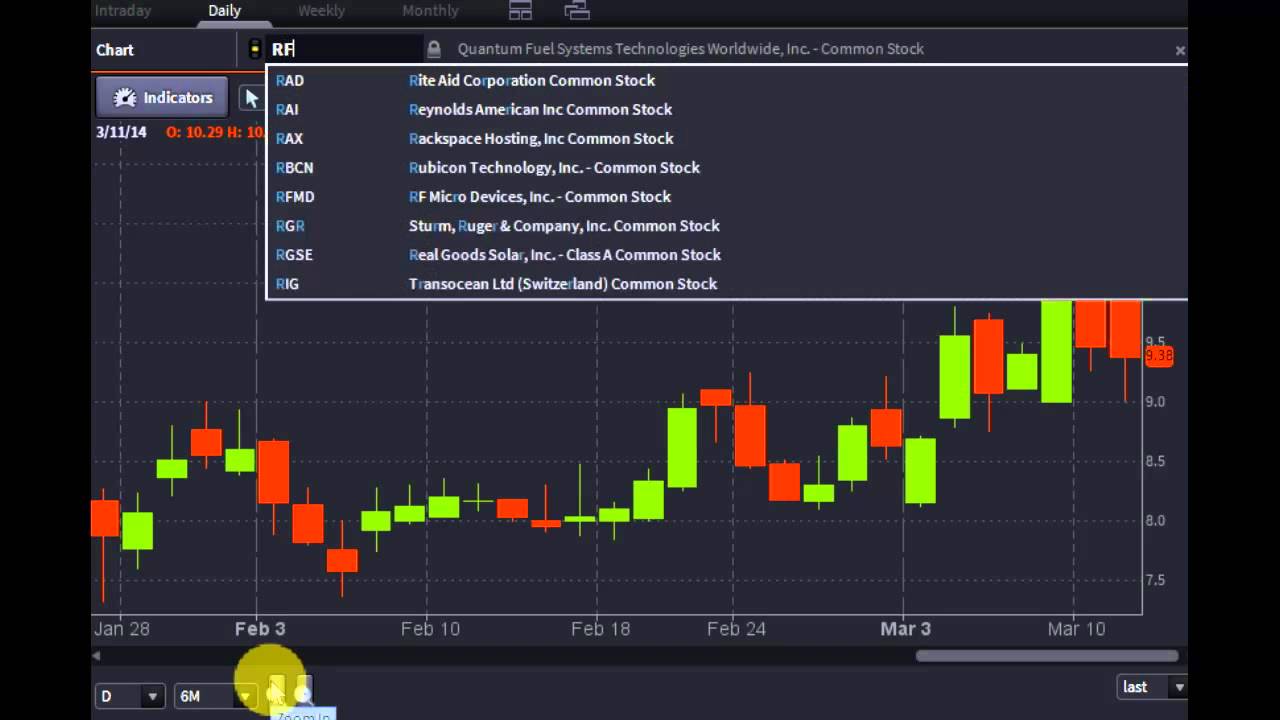The image size is (1280, 720).
Task: Click the Feb 10 date axis label
Action: pyautogui.click(x=430, y=629)
